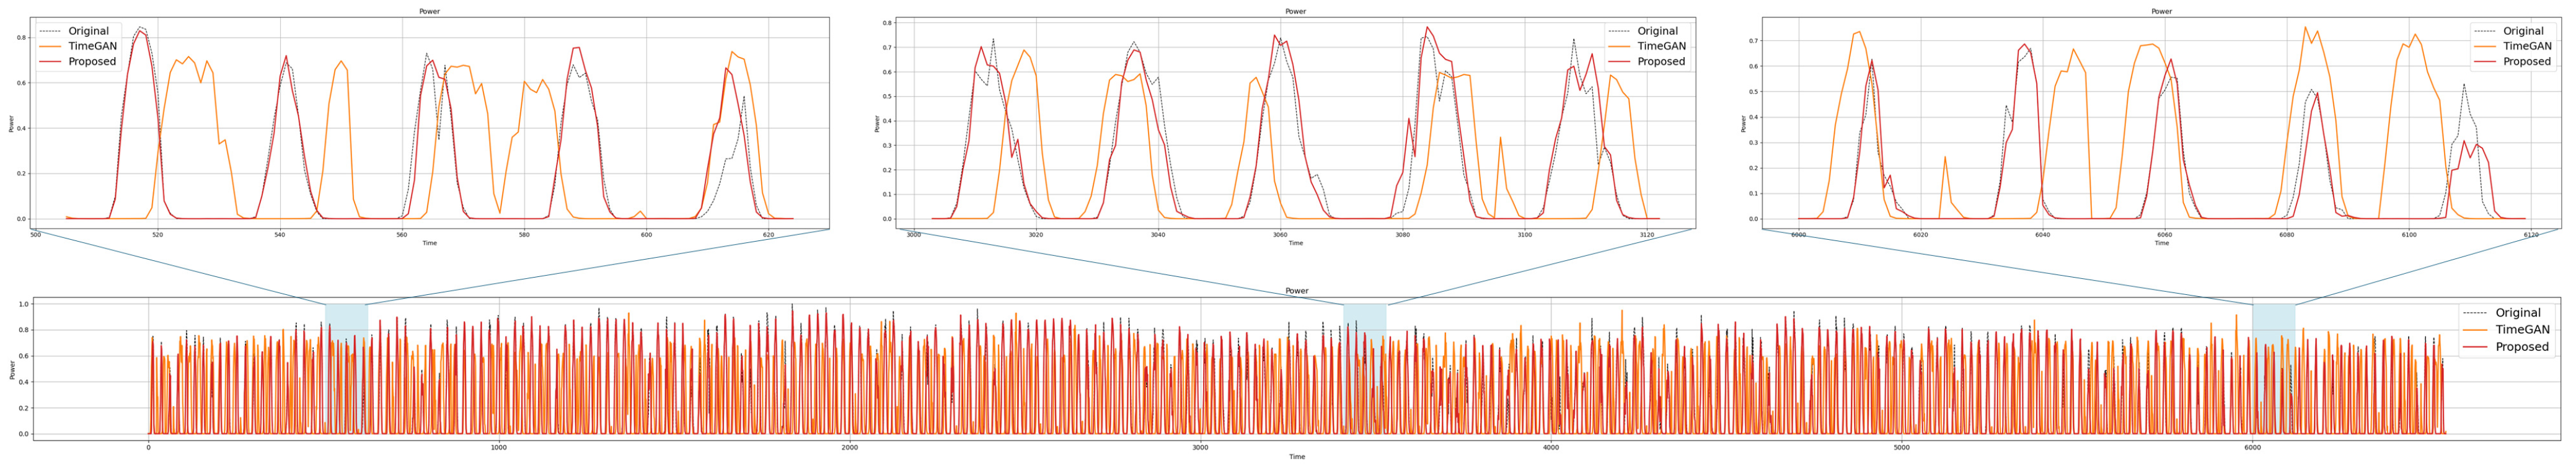2576x474 pixels.
Task: Select the Proposed legend entry in the bottom plot
Action: pyautogui.click(x=2521, y=347)
